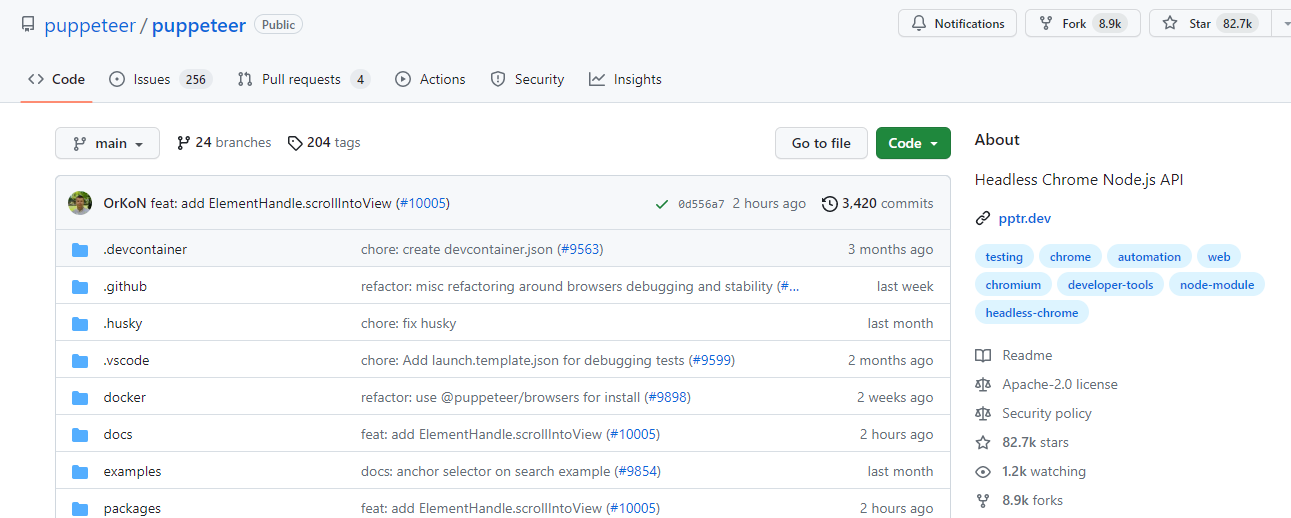Open OrKoN author name link
Image resolution: width=1291 pixels, height=518 pixels.
[125, 203]
